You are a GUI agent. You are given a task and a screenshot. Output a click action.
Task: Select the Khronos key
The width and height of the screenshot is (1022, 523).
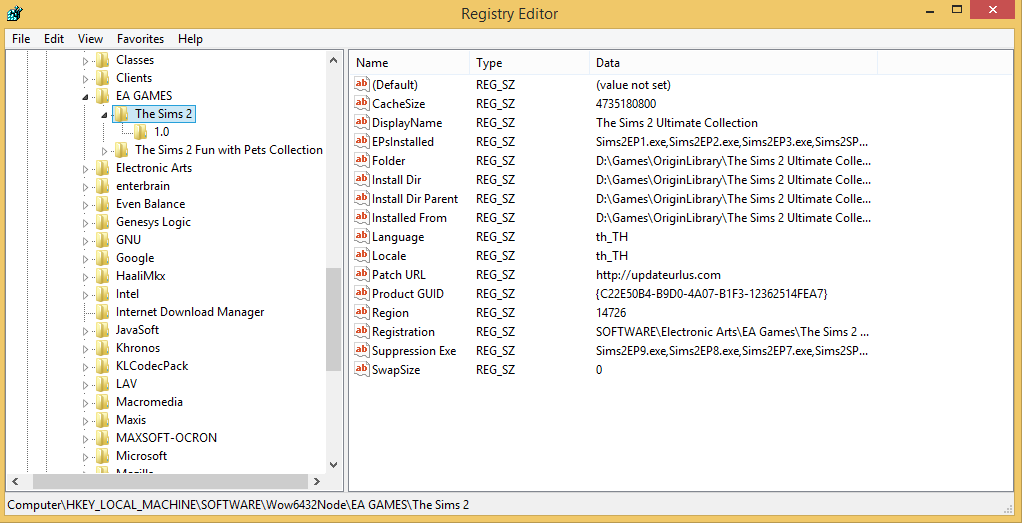pos(138,348)
